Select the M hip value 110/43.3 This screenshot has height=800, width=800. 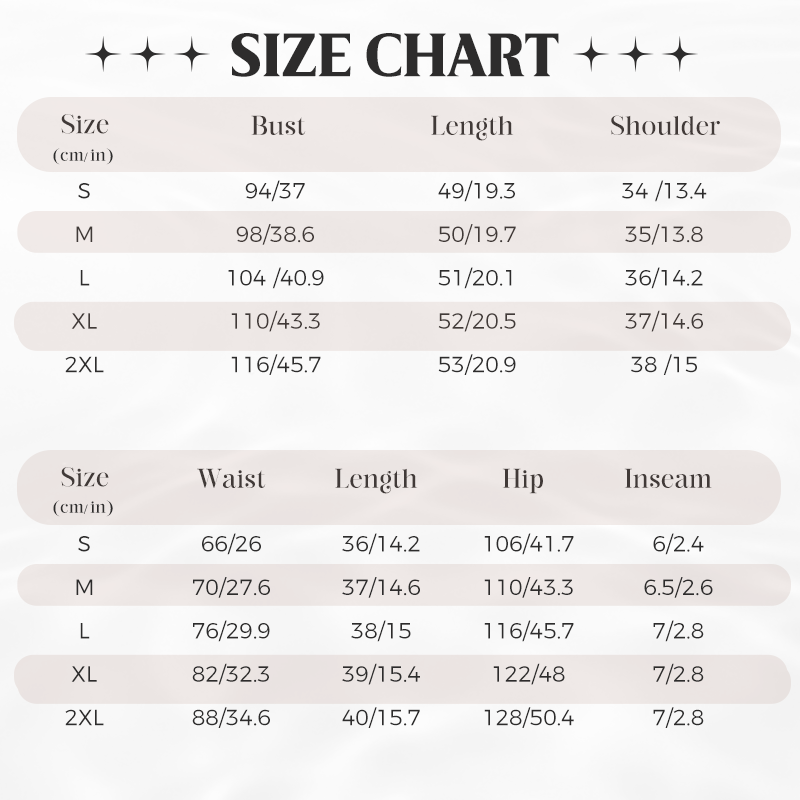tap(529, 588)
